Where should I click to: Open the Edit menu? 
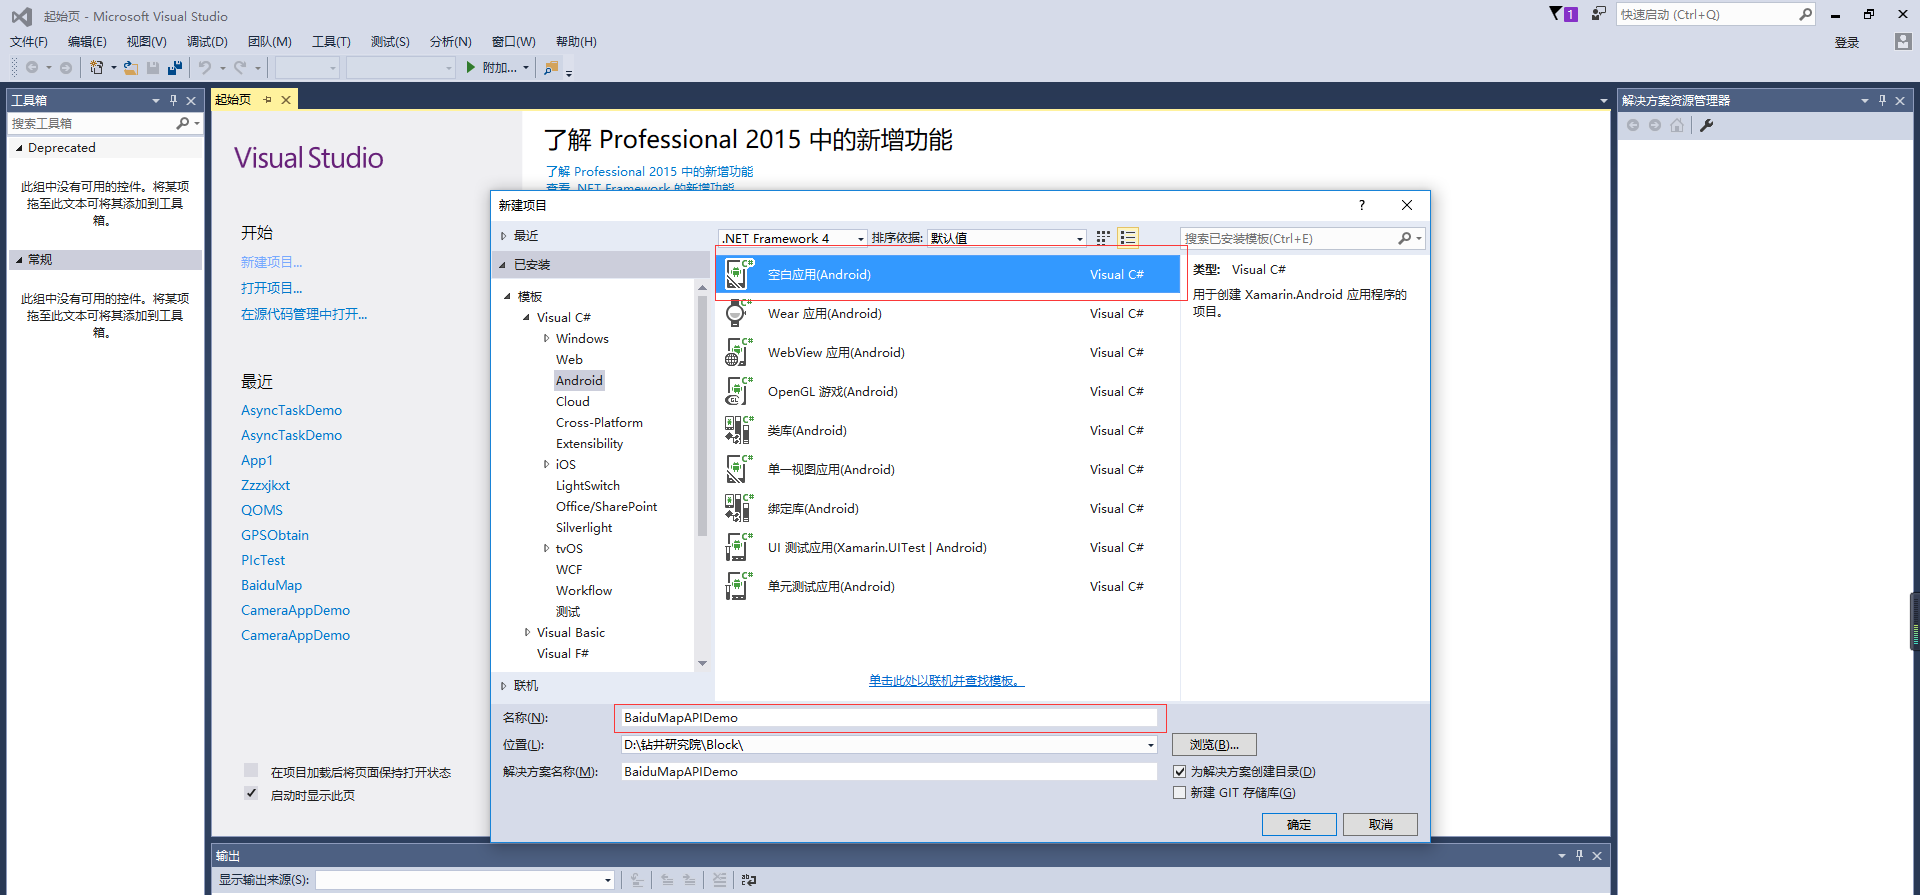click(87, 41)
